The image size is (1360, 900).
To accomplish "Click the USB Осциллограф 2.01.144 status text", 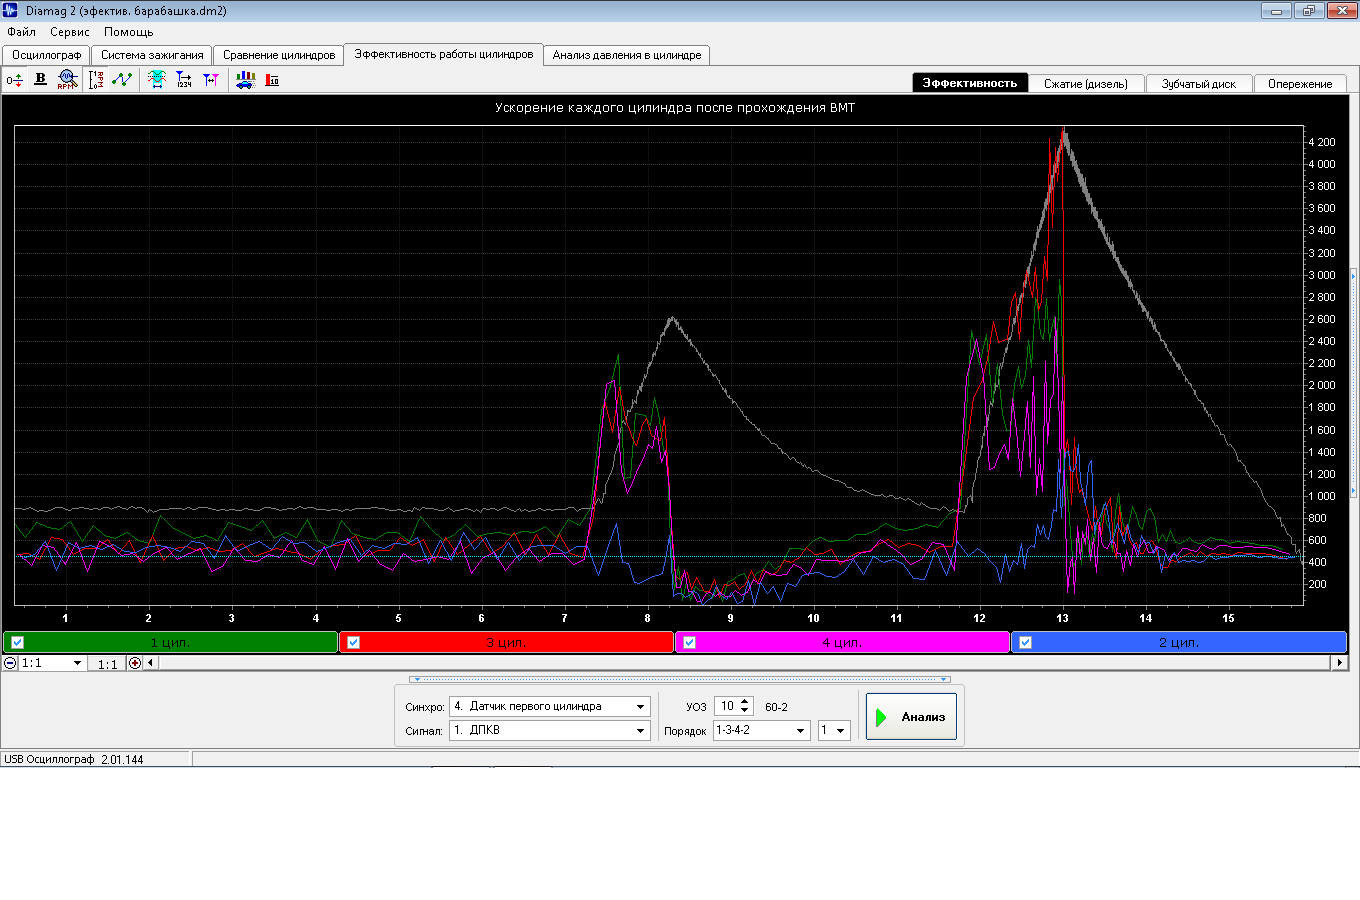I will click(74, 759).
